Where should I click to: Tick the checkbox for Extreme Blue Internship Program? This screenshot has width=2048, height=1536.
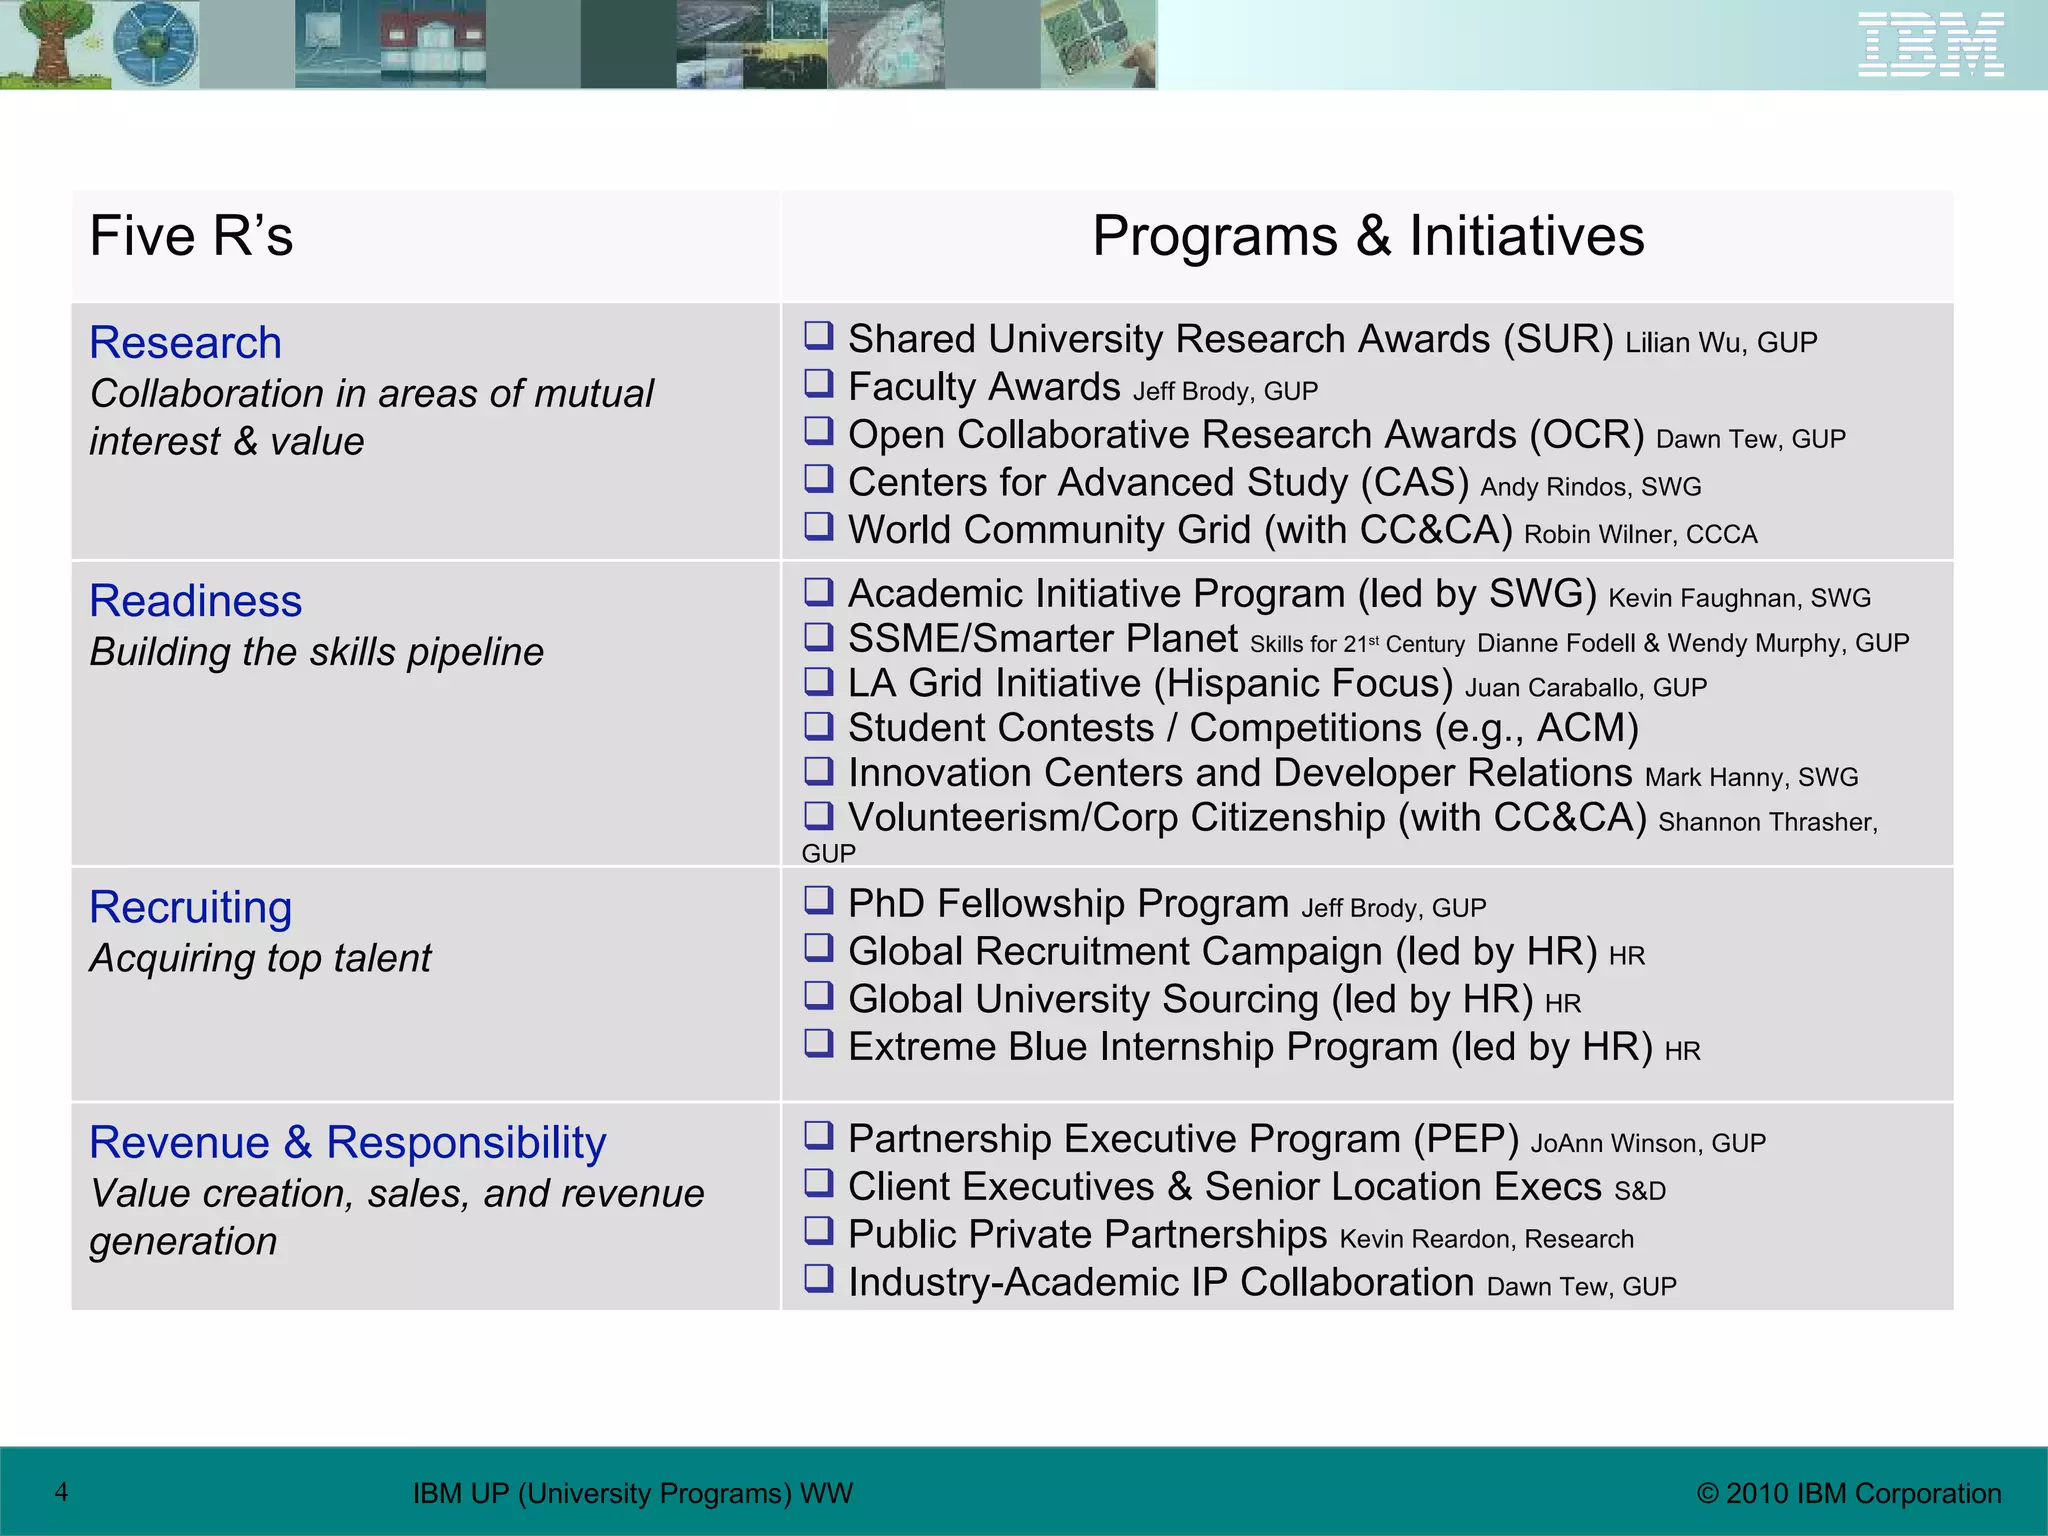pos(818,1043)
